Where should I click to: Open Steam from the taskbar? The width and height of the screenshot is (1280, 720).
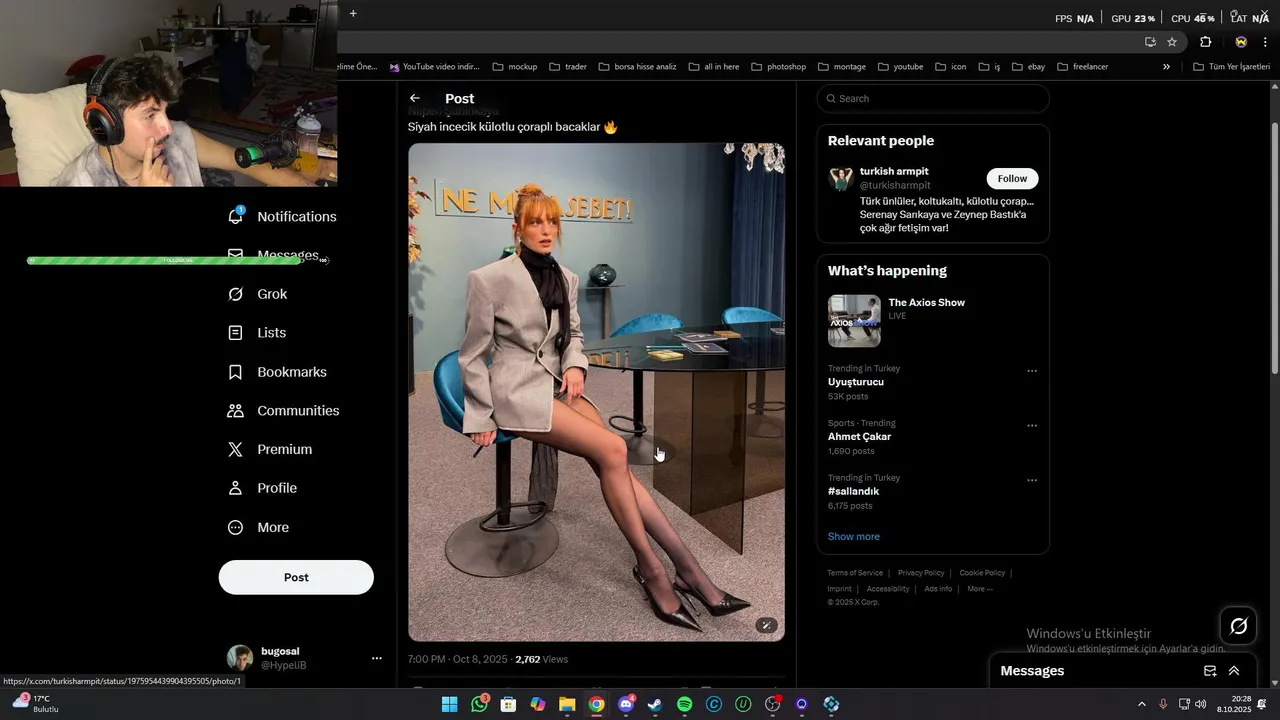pyautogui.click(x=655, y=704)
